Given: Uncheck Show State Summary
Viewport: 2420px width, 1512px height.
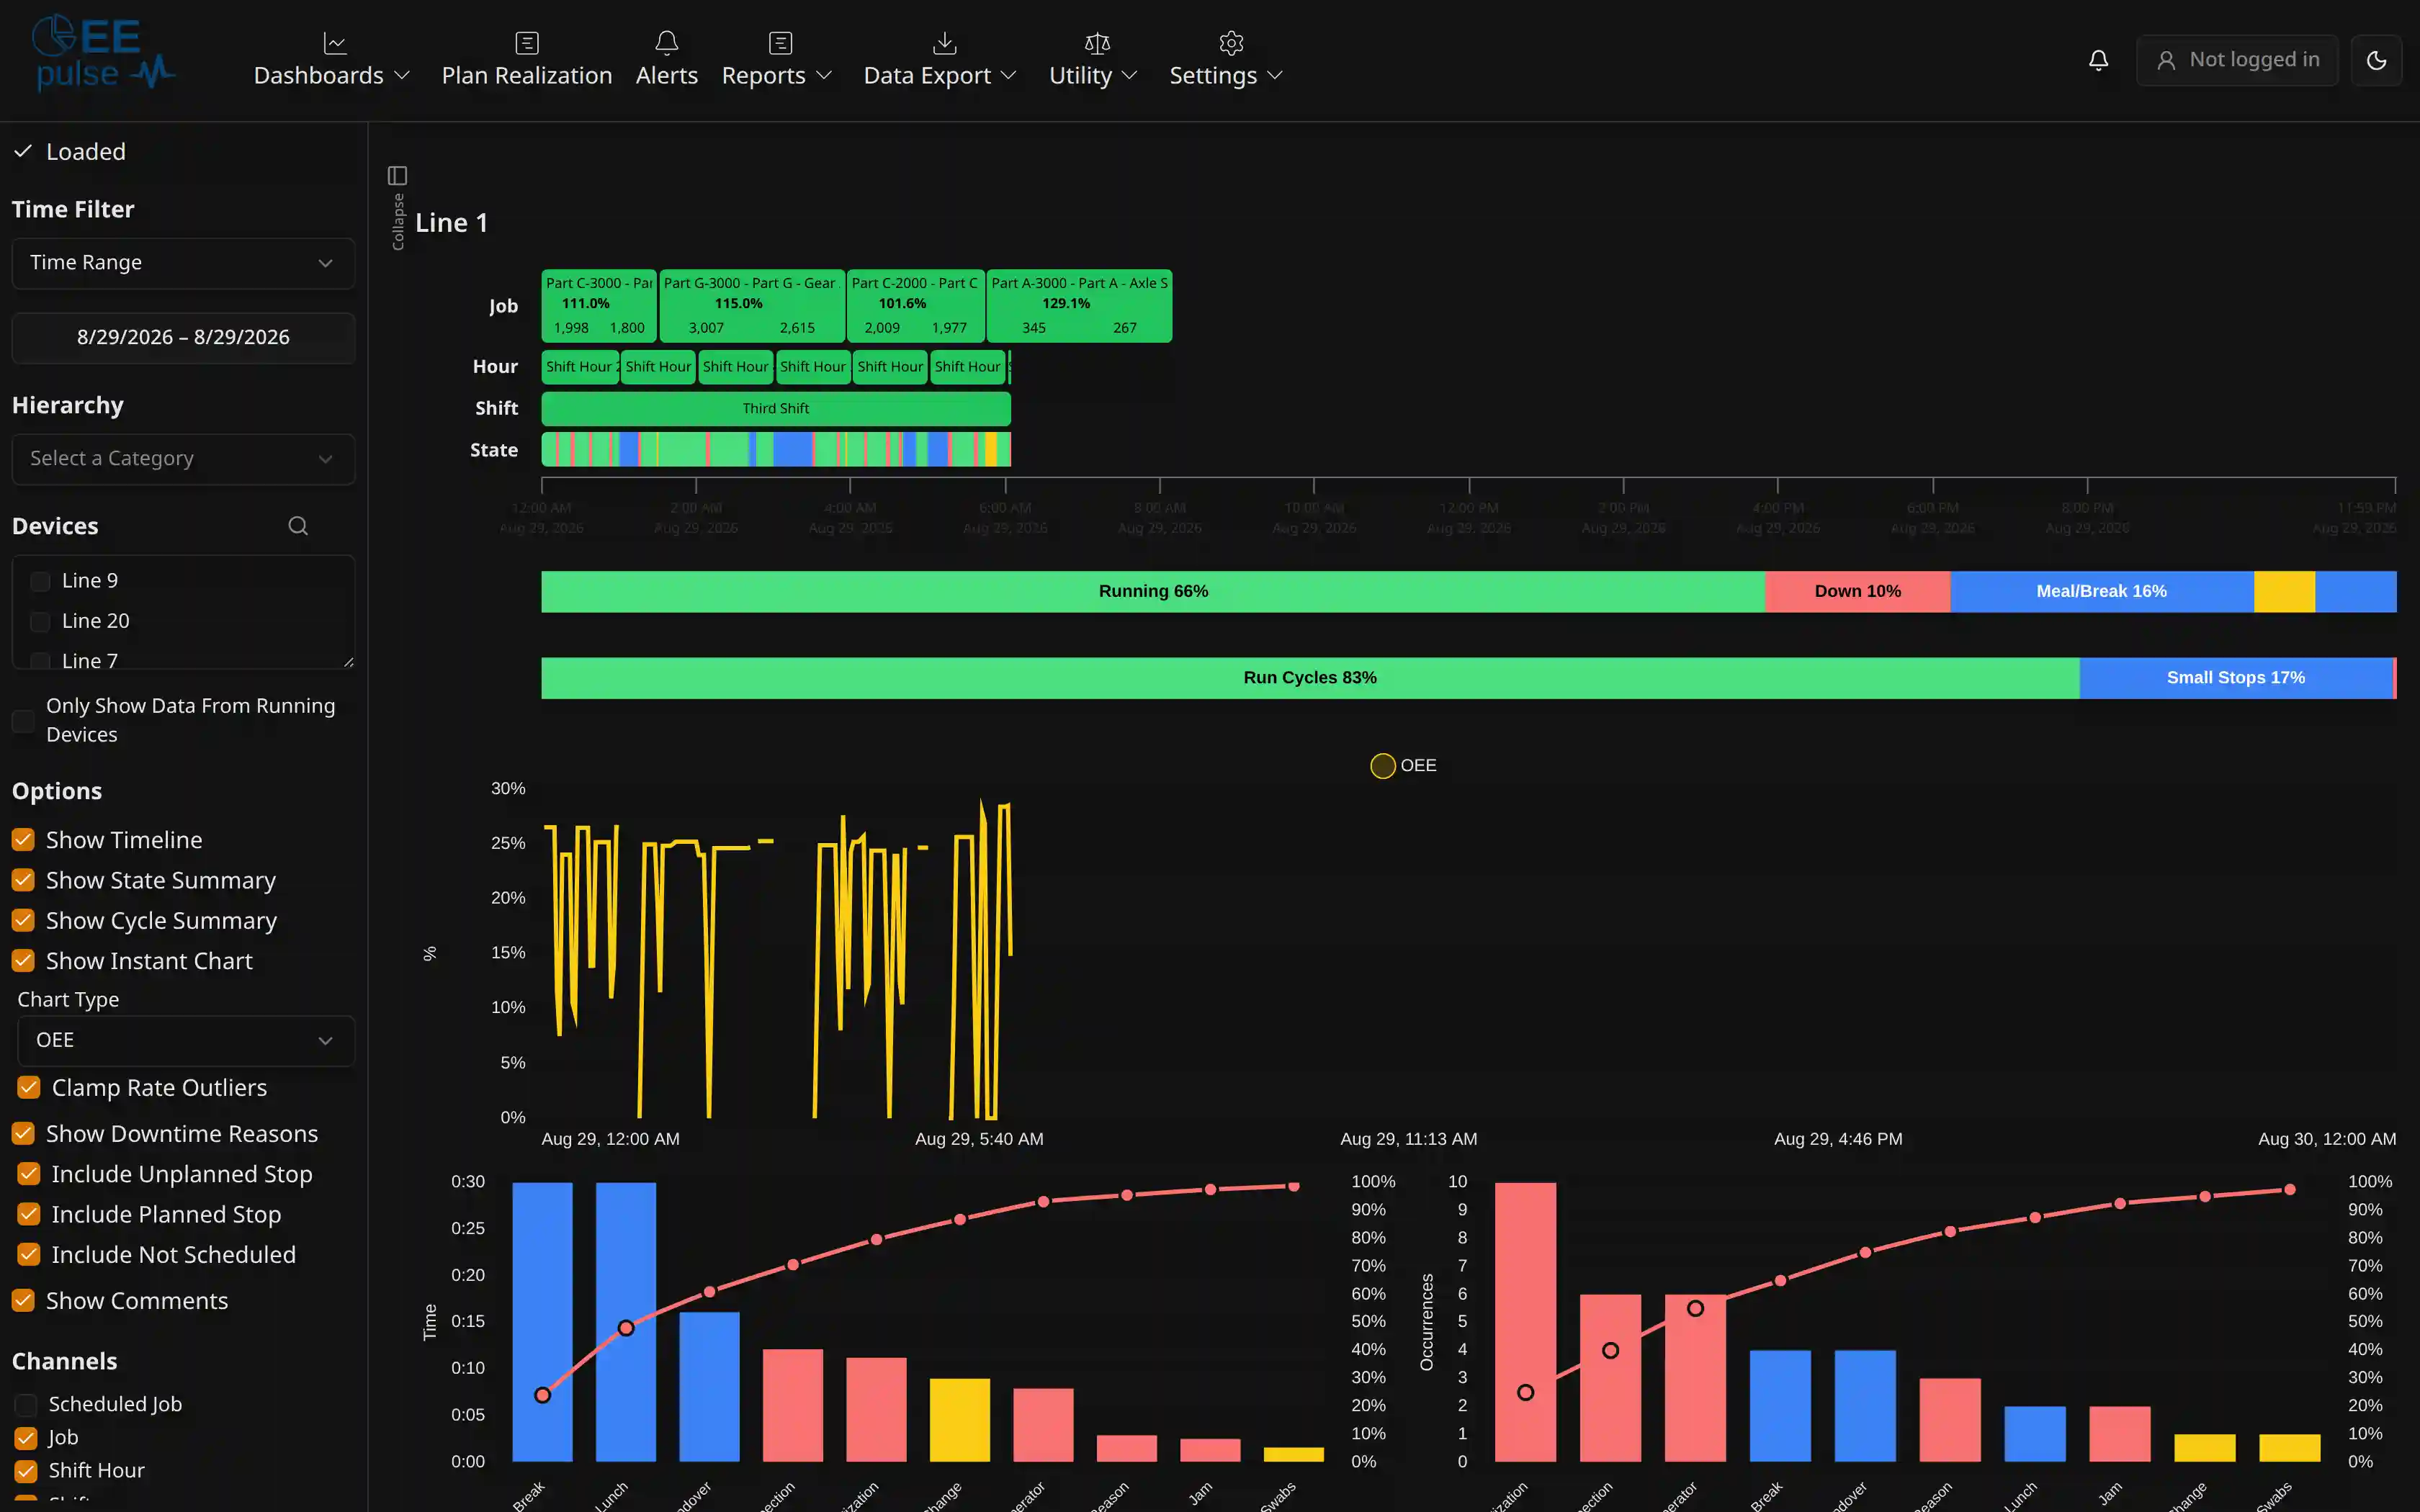Looking at the screenshot, I should pyautogui.click(x=23, y=880).
